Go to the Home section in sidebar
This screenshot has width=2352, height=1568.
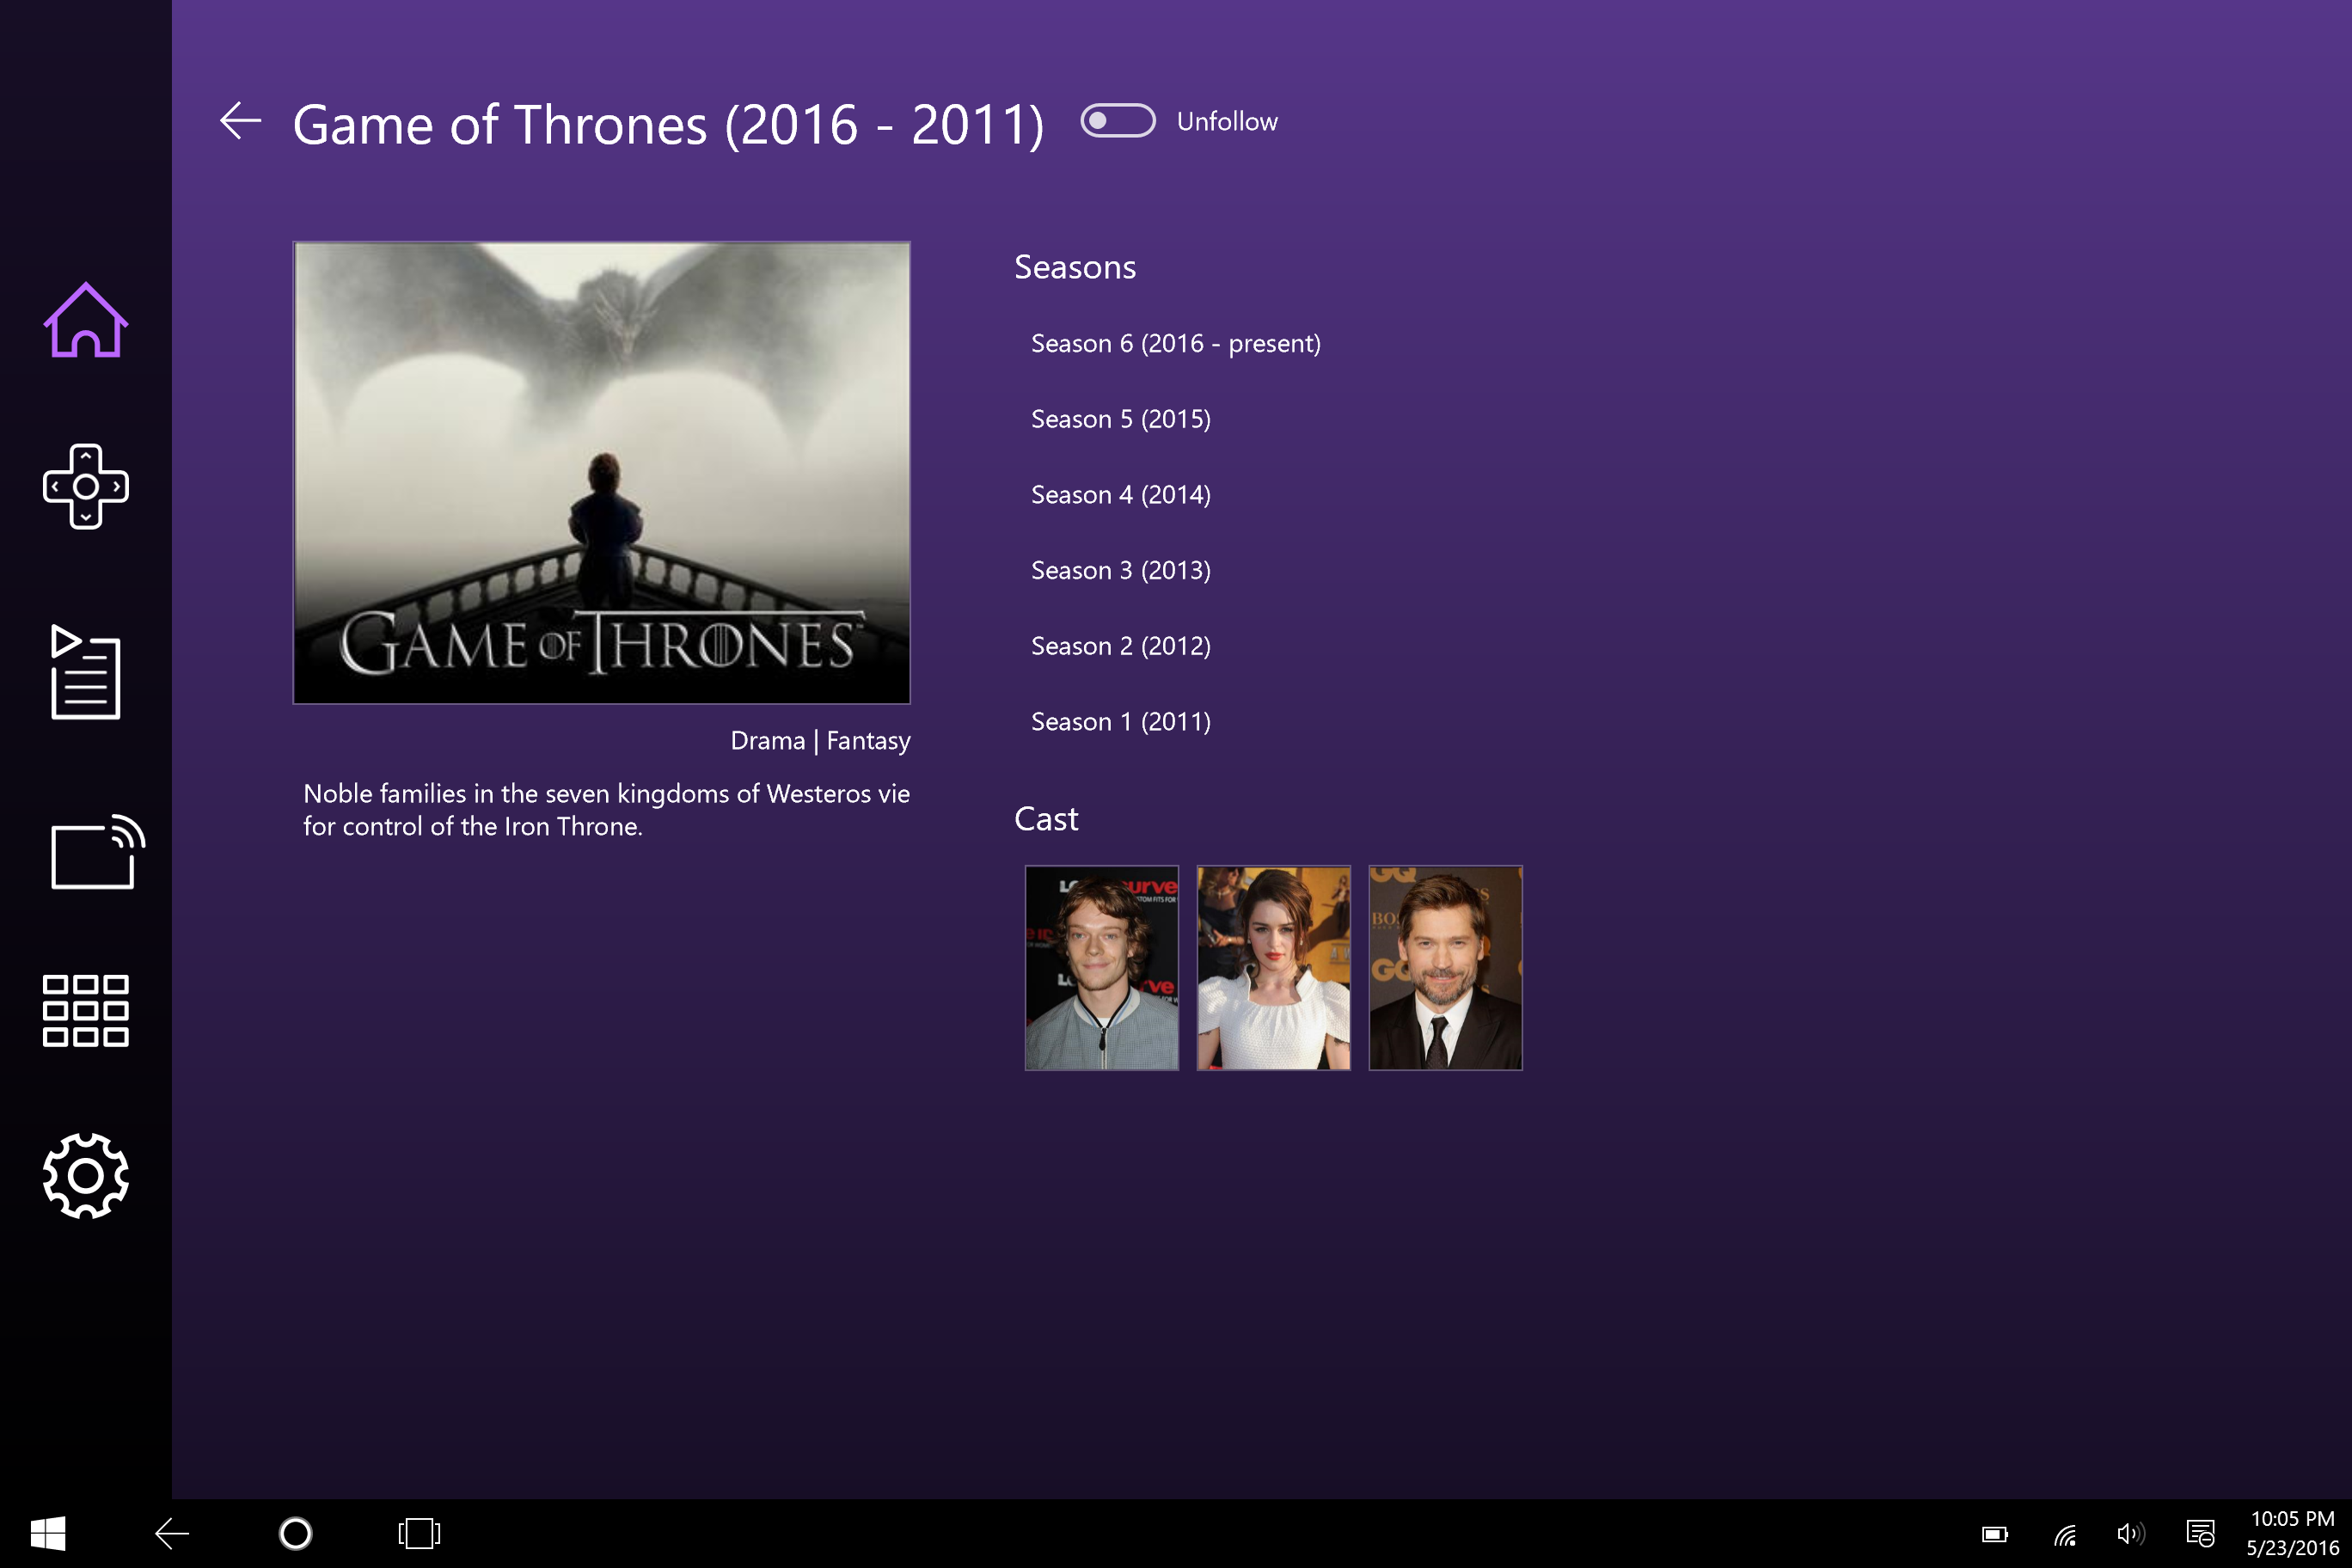click(85, 320)
